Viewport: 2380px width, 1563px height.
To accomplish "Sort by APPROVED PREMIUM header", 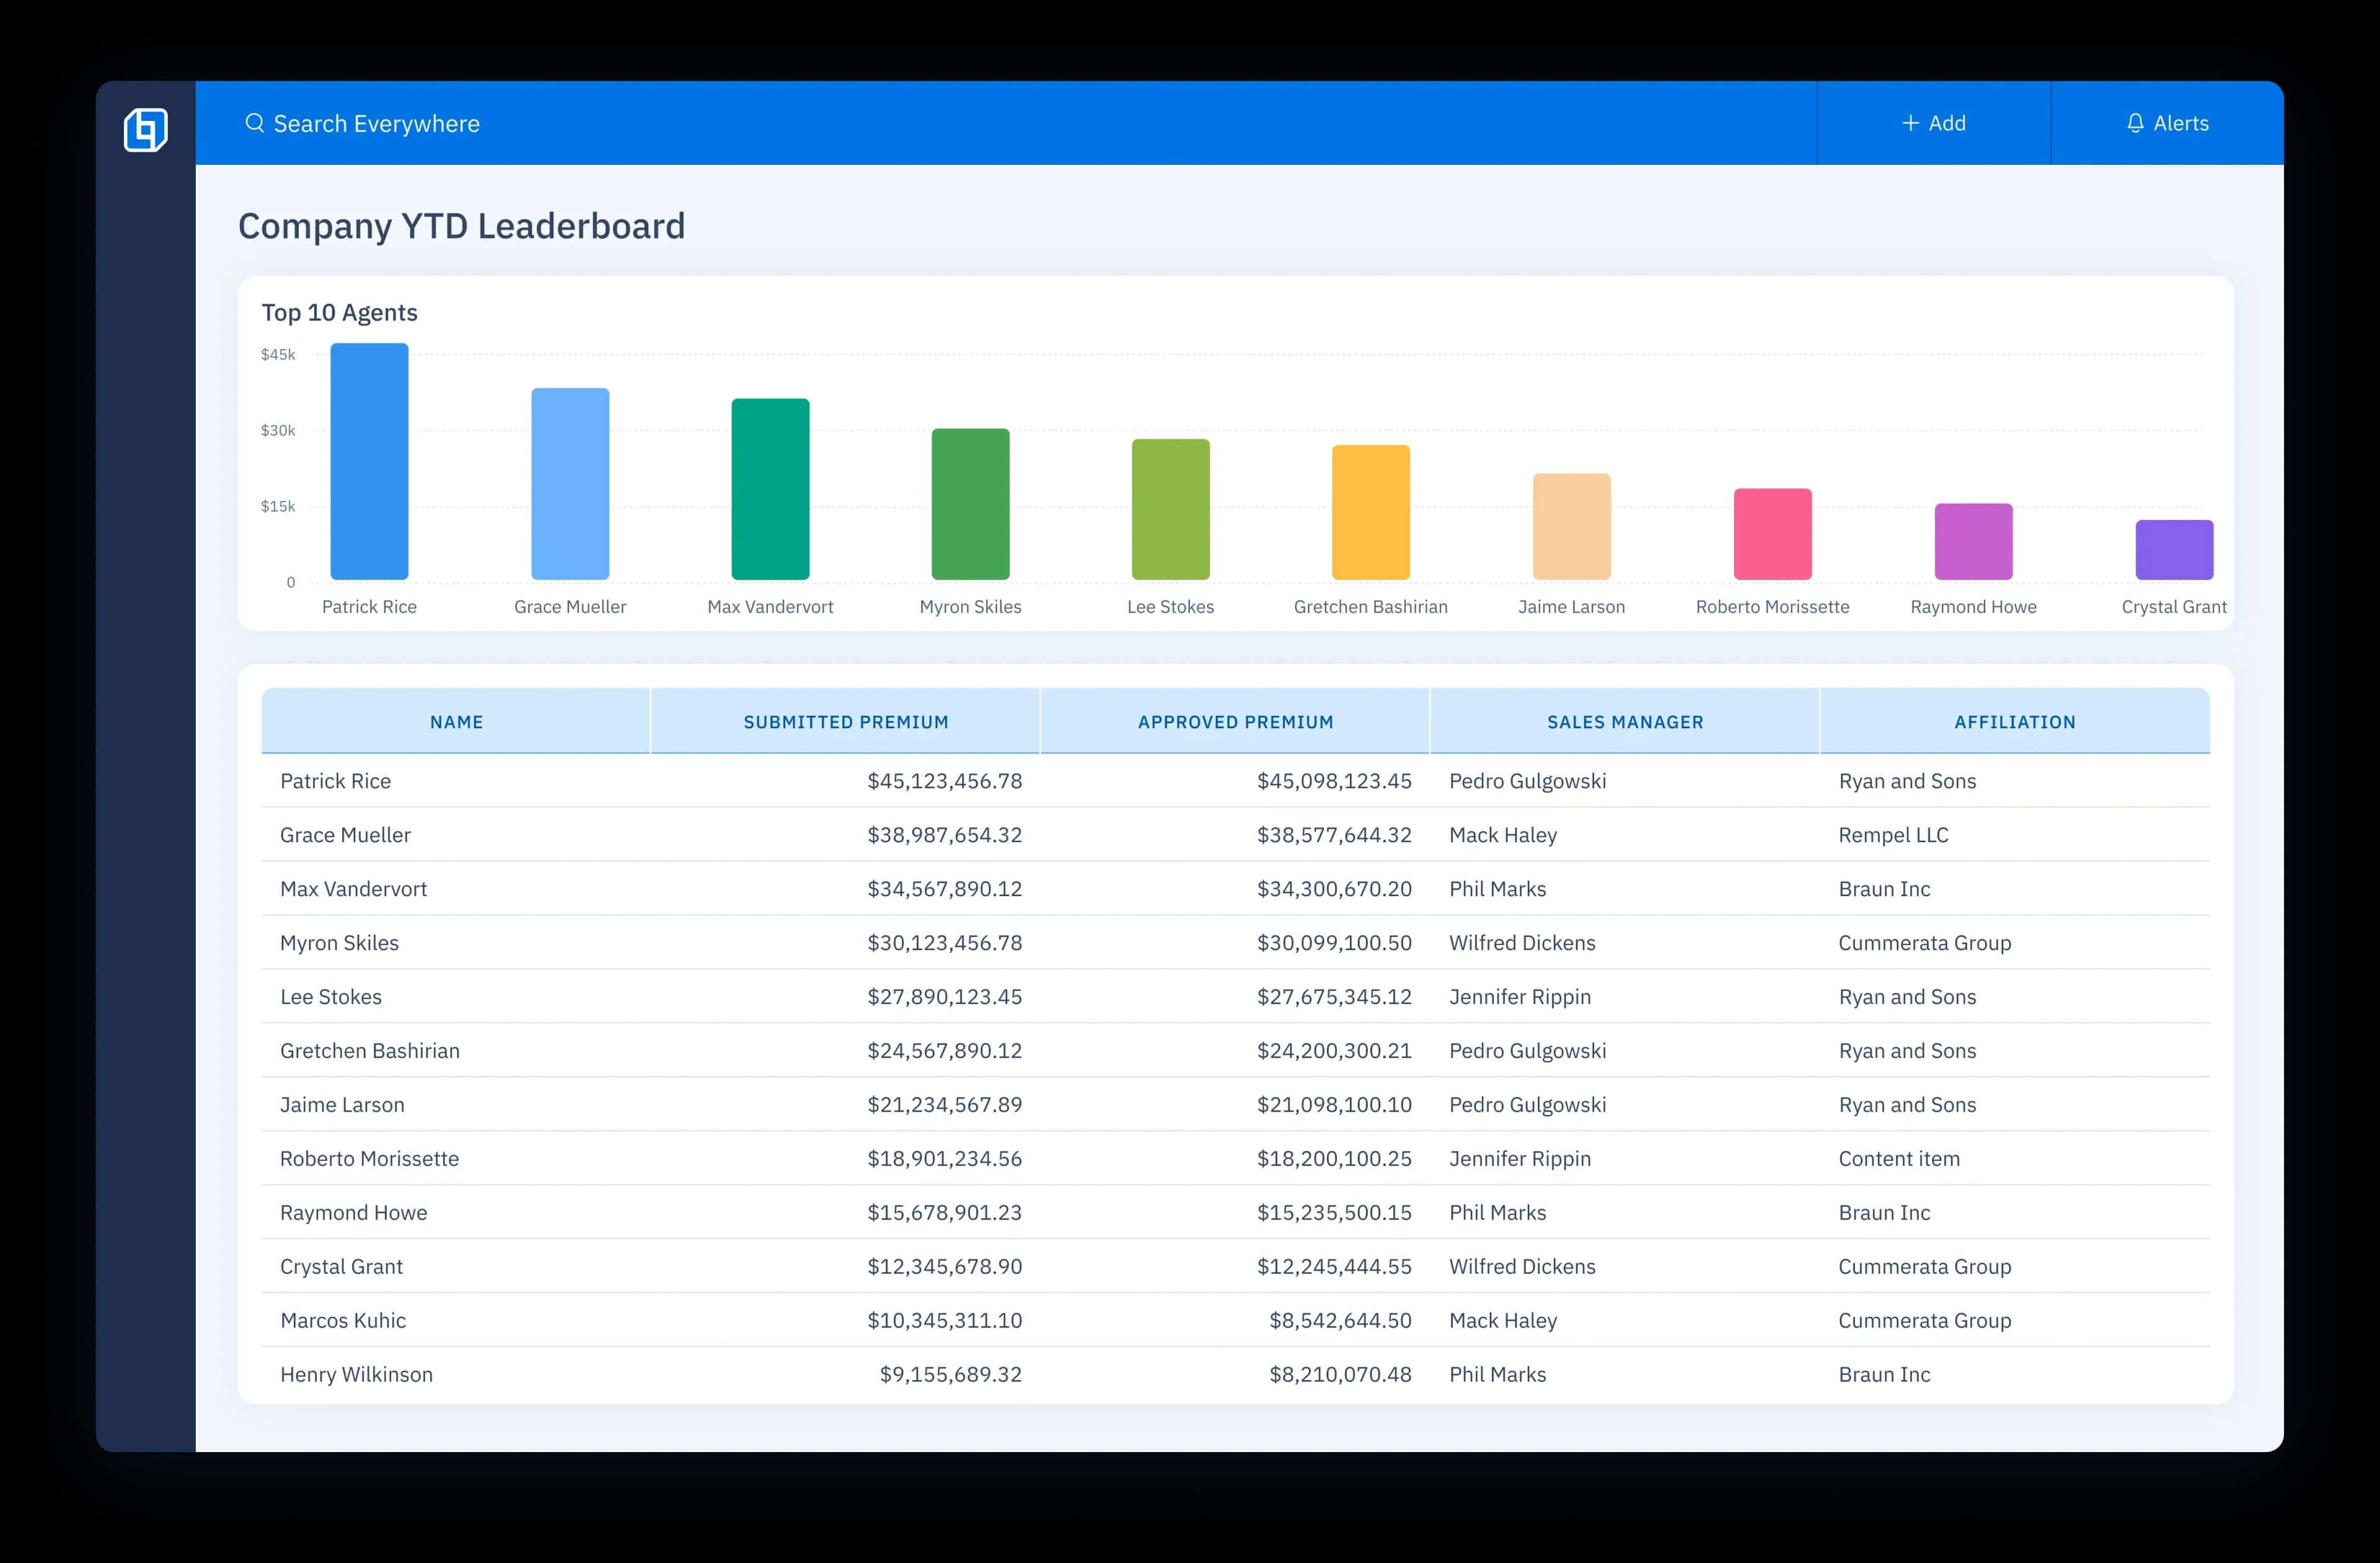I will tap(1234, 721).
